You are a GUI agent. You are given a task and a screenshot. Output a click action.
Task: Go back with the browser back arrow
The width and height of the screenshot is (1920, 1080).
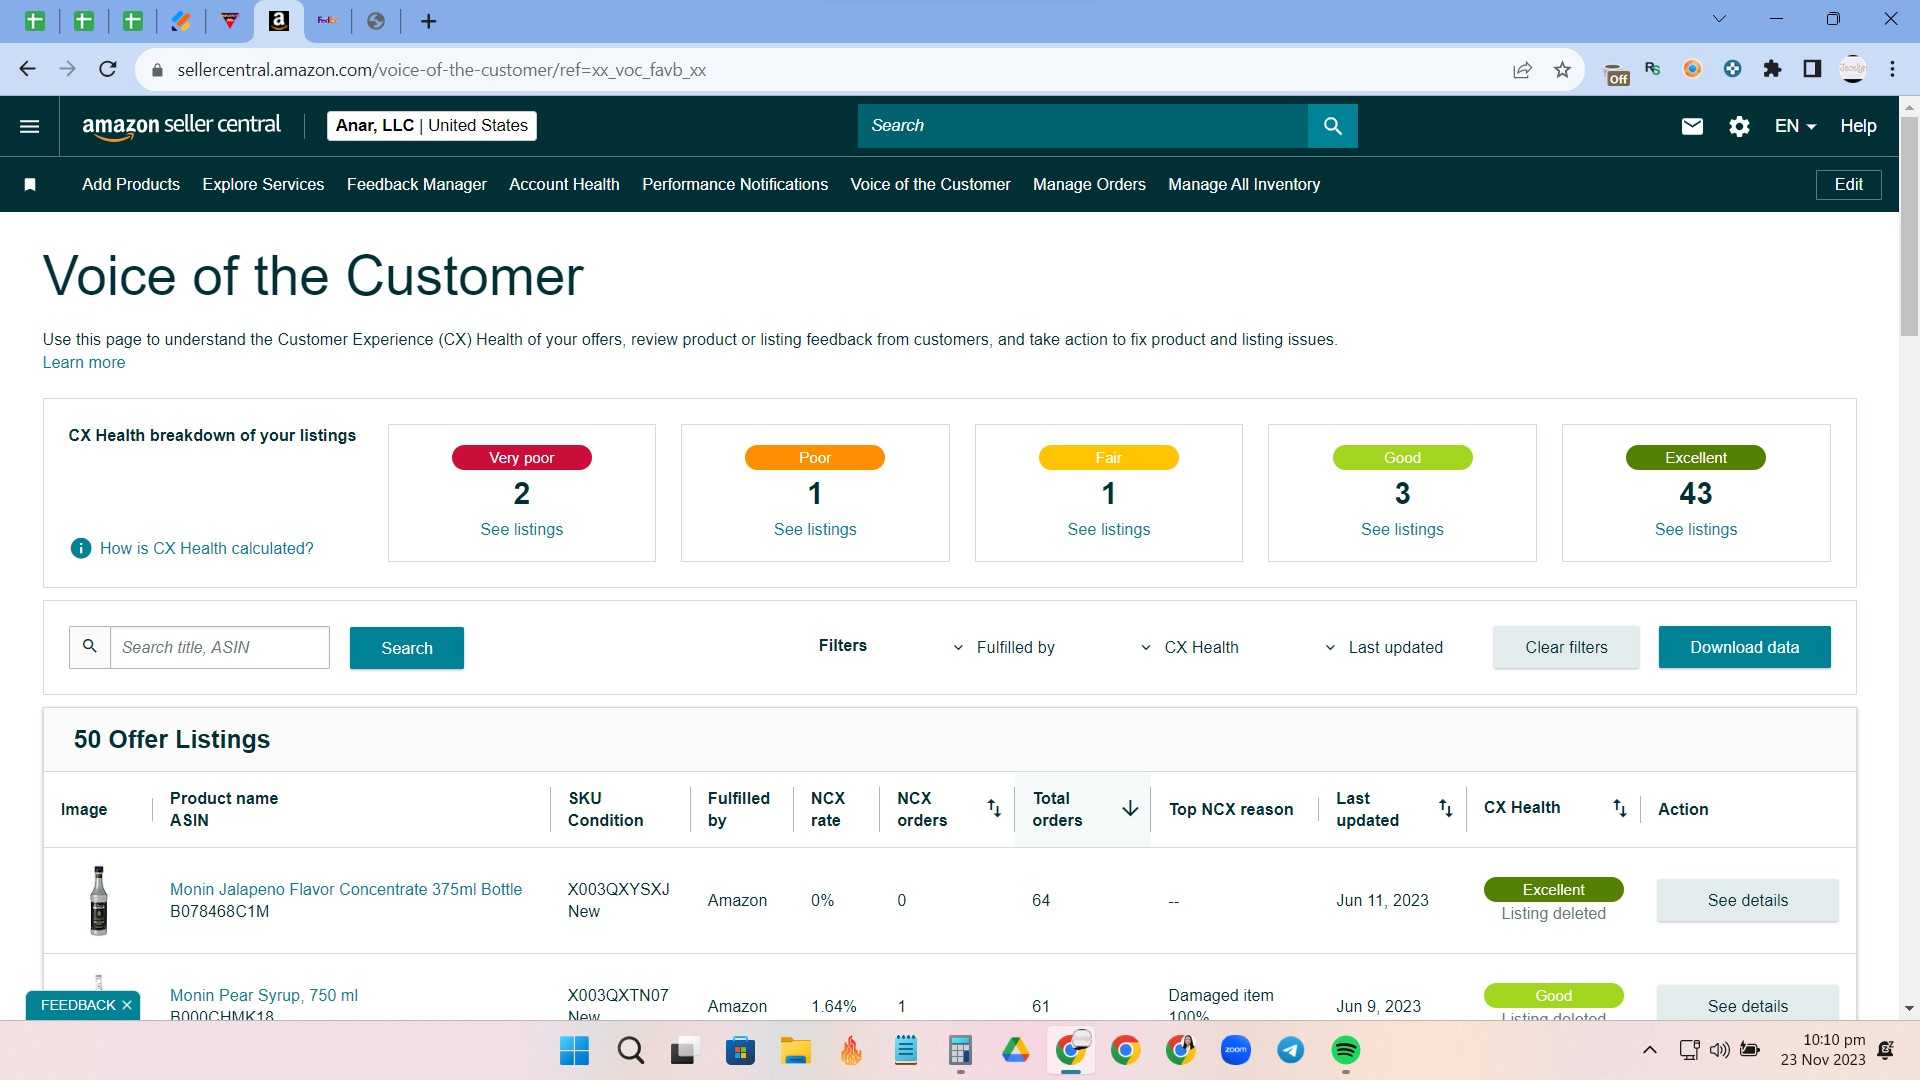[x=28, y=69]
